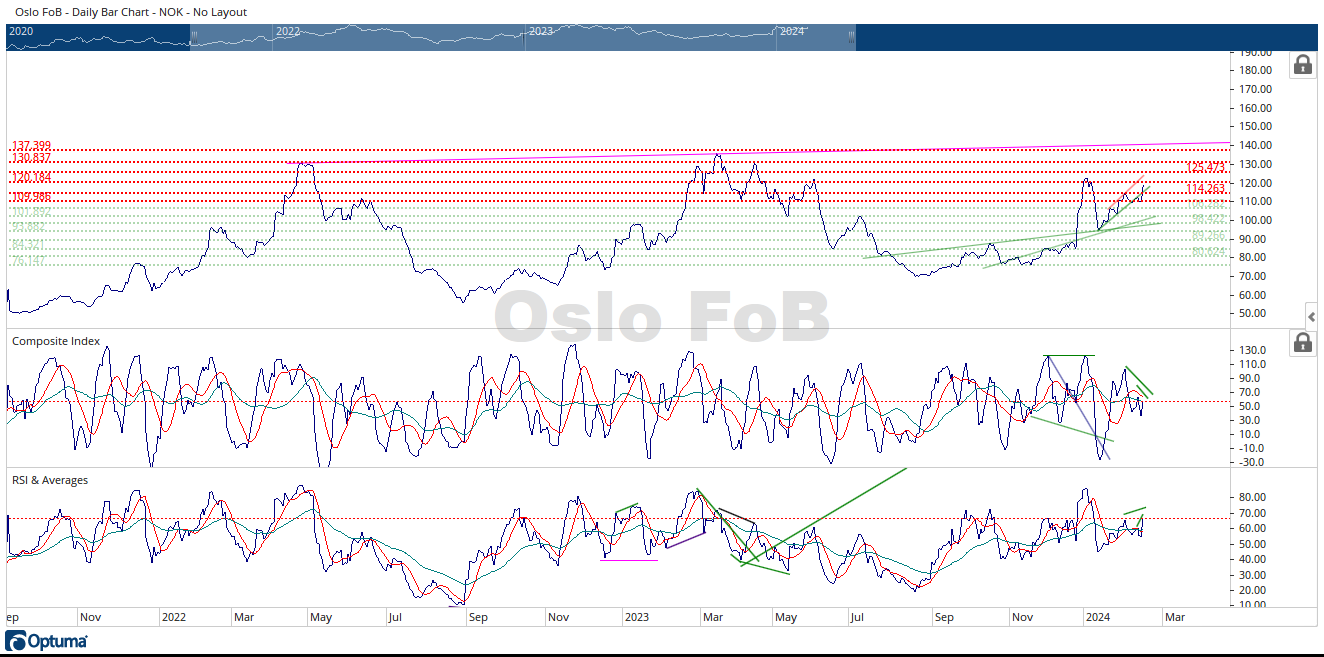Click the 89.266 level label
Screen dimensions: 1324x657
click(1209, 236)
